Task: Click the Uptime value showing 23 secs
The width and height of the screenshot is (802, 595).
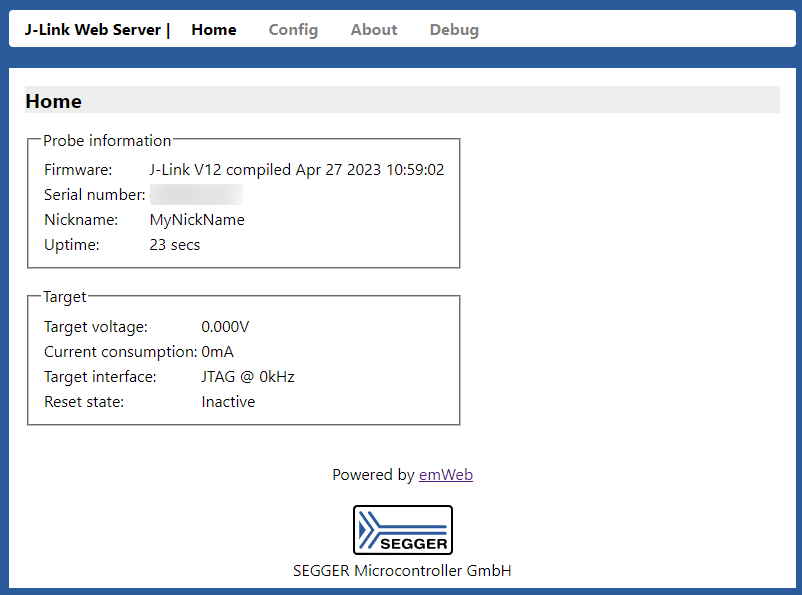Action: pyautogui.click(x=174, y=244)
